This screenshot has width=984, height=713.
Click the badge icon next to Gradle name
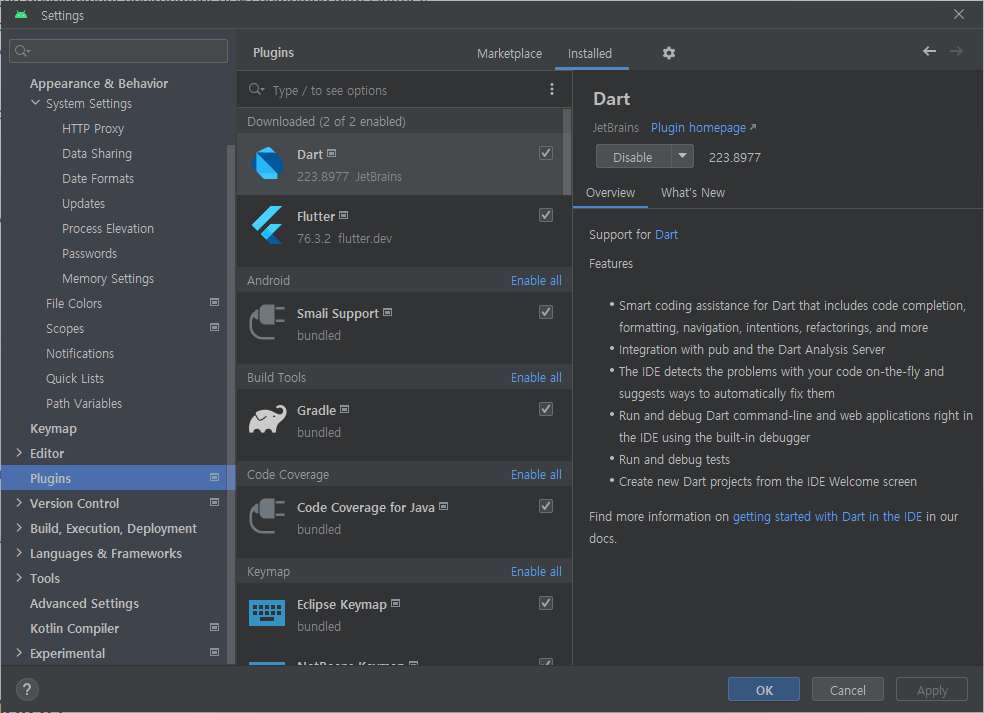pyautogui.click(x=344, y=409)
